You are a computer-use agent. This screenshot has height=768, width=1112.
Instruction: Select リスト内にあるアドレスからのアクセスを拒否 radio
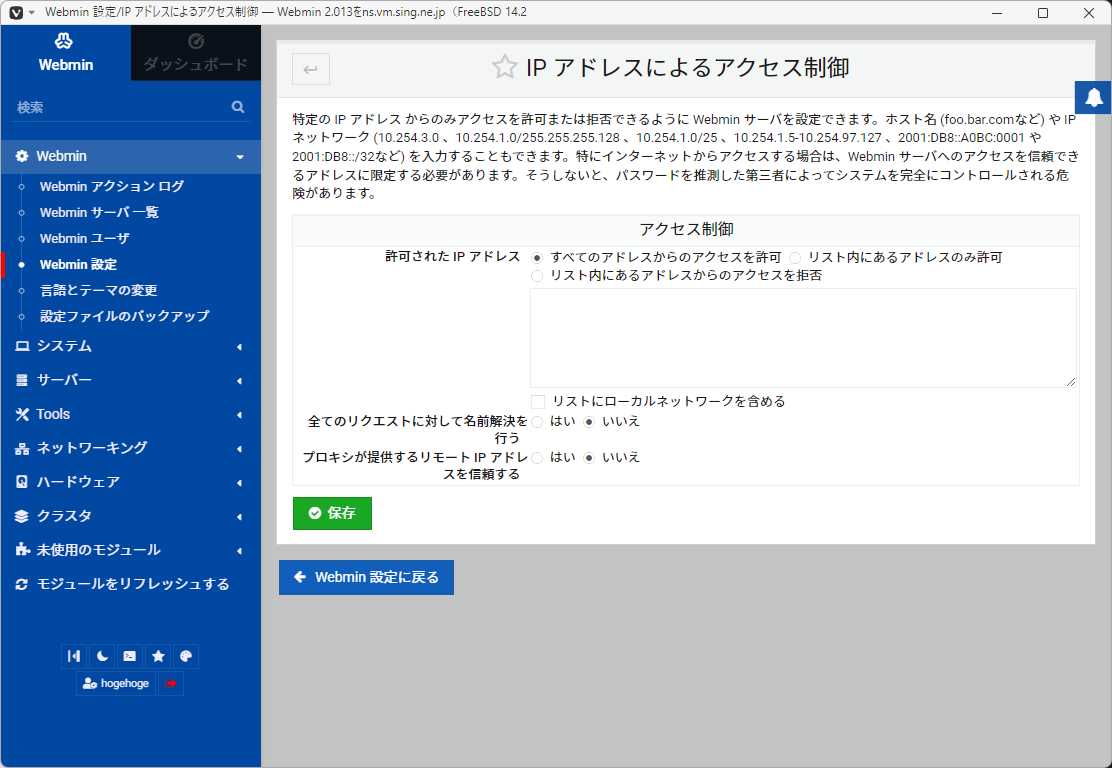(x=537, y=276)
